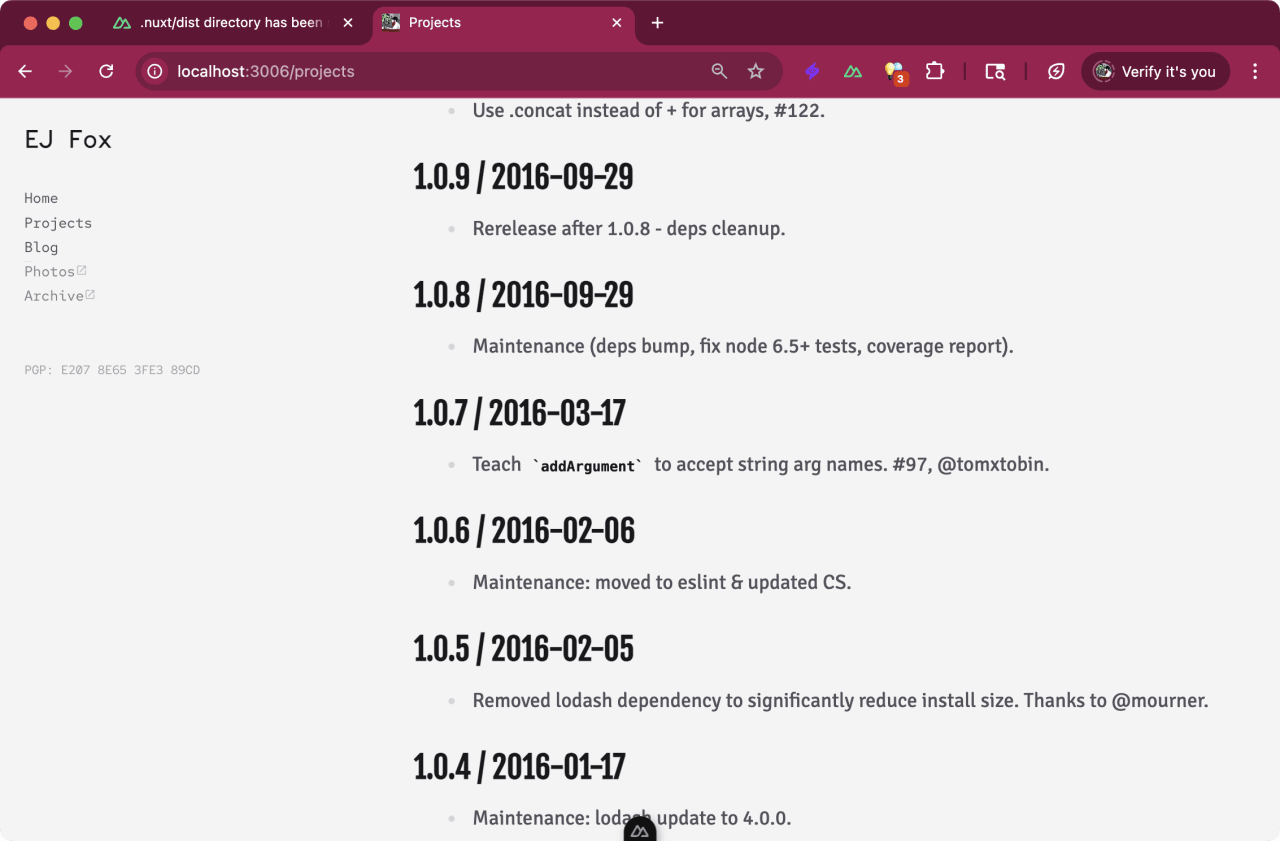Reload the page with the refresh control
Screen dimensions: 1280x841
[106, 71]
